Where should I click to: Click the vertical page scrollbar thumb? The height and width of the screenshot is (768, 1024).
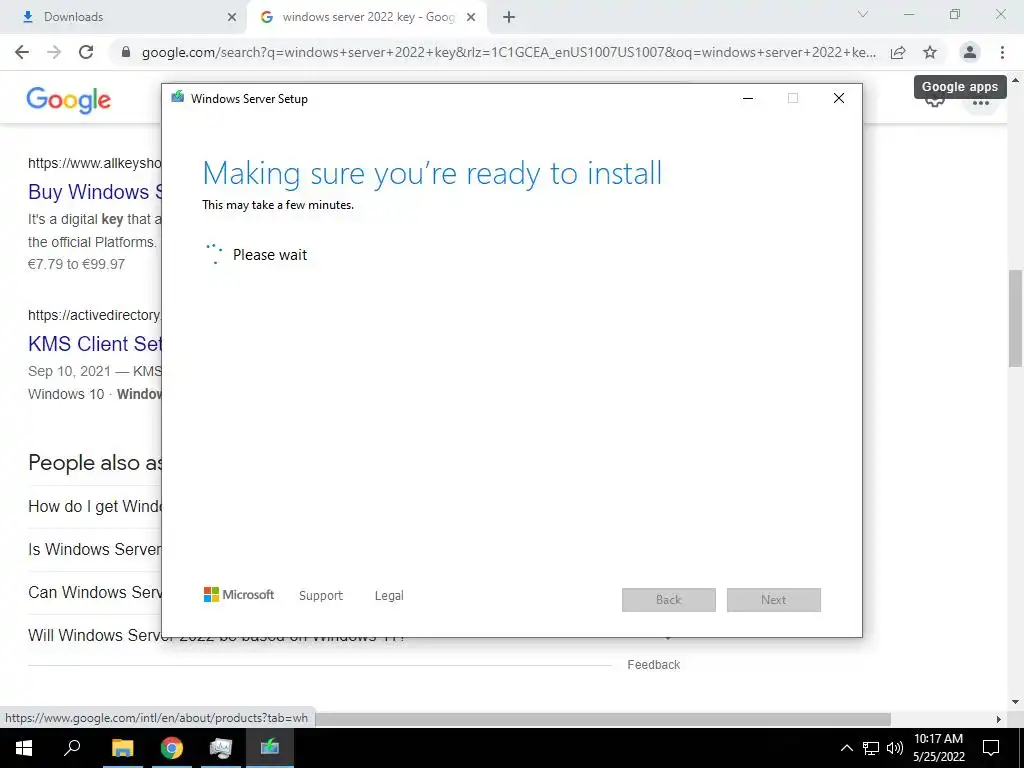pos(1015,318)
